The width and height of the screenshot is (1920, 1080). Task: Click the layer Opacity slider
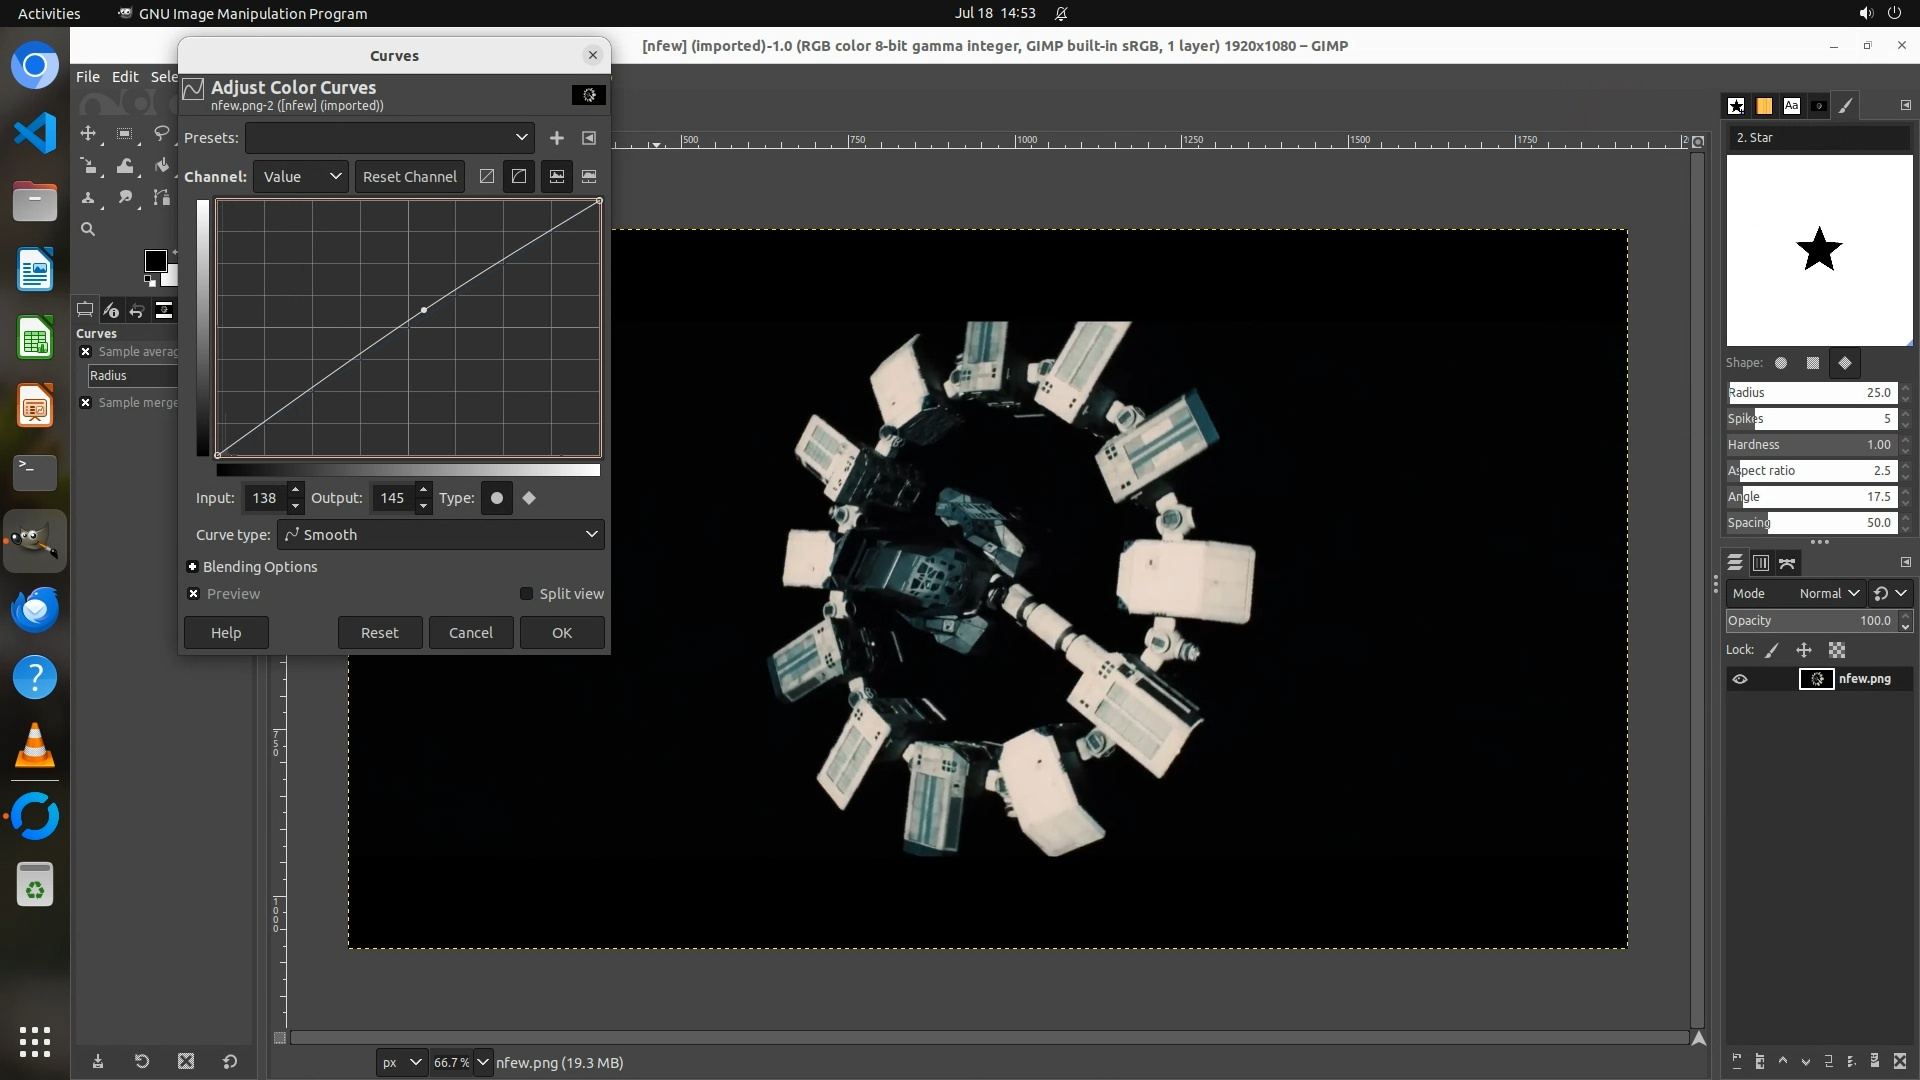coord(1810,621)
